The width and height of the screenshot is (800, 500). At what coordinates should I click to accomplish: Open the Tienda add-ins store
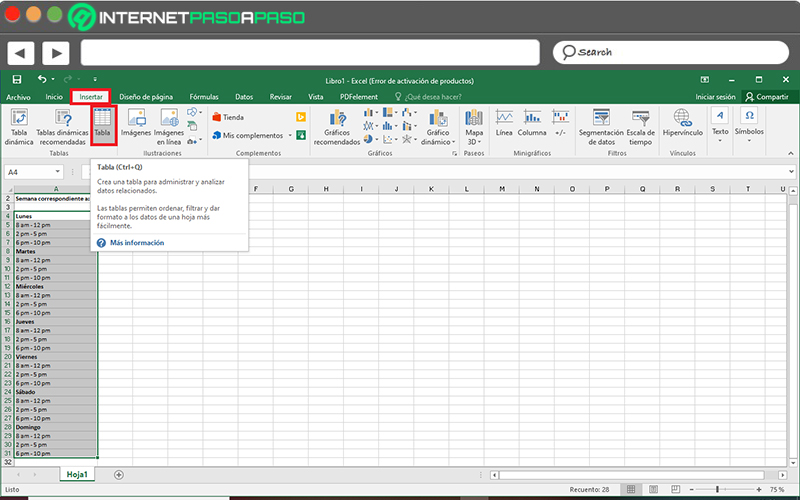pos(228,117)
